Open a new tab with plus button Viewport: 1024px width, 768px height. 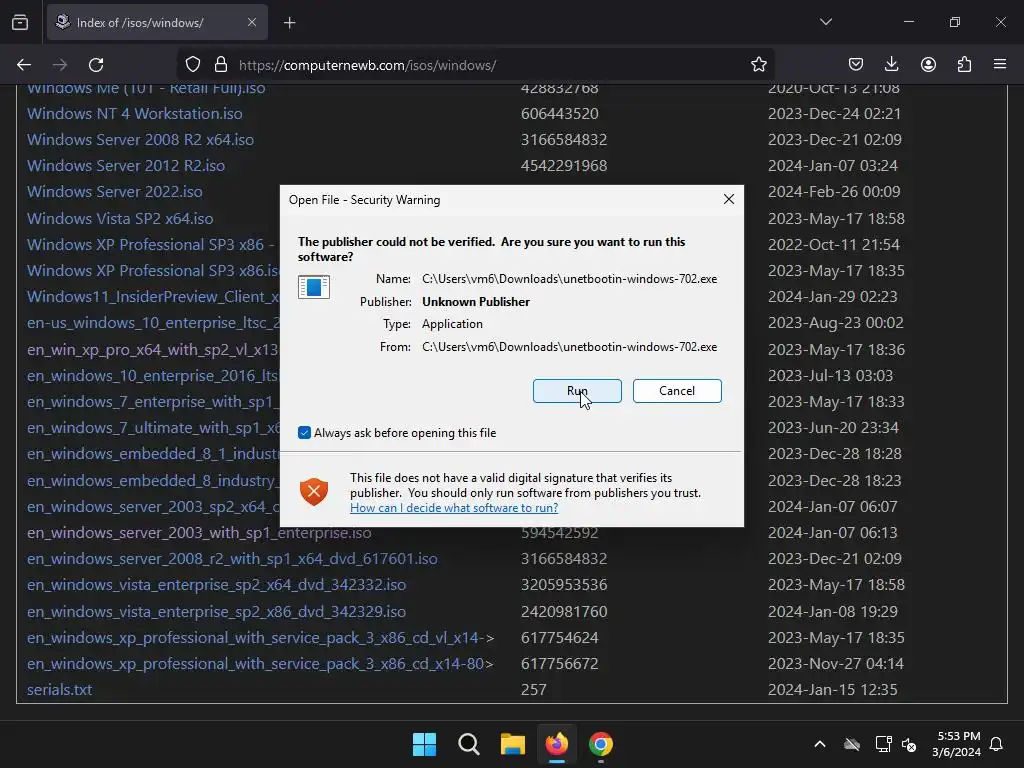289,23
